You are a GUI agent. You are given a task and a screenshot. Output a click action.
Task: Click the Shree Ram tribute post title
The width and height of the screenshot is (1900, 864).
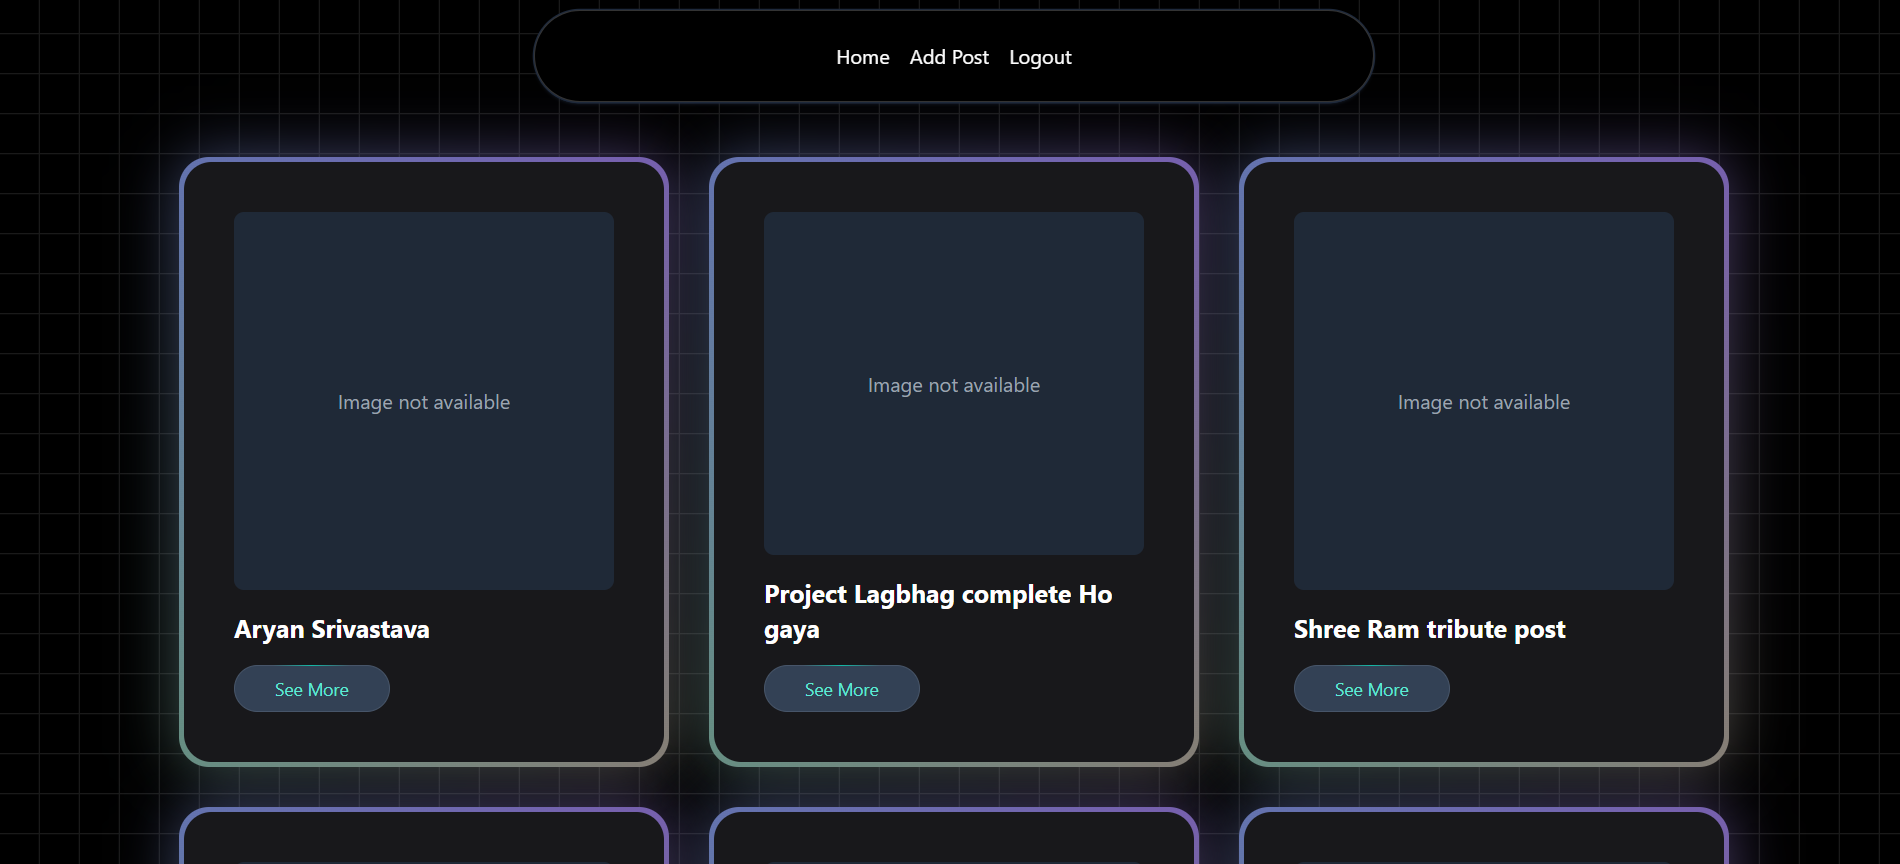click(x=1429, y=629)
